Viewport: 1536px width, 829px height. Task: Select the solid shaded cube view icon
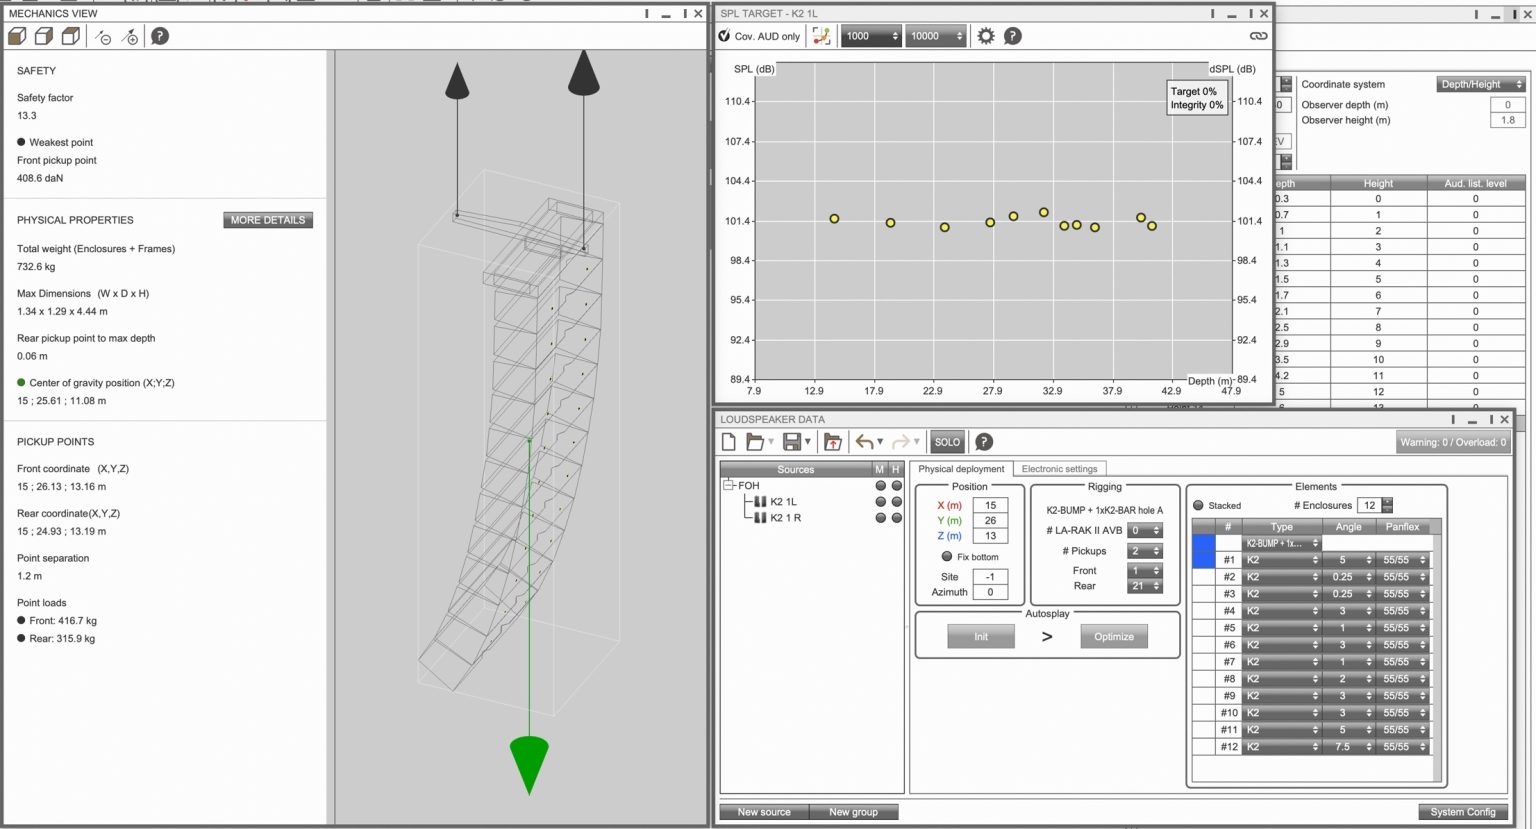tap(17, 37)
